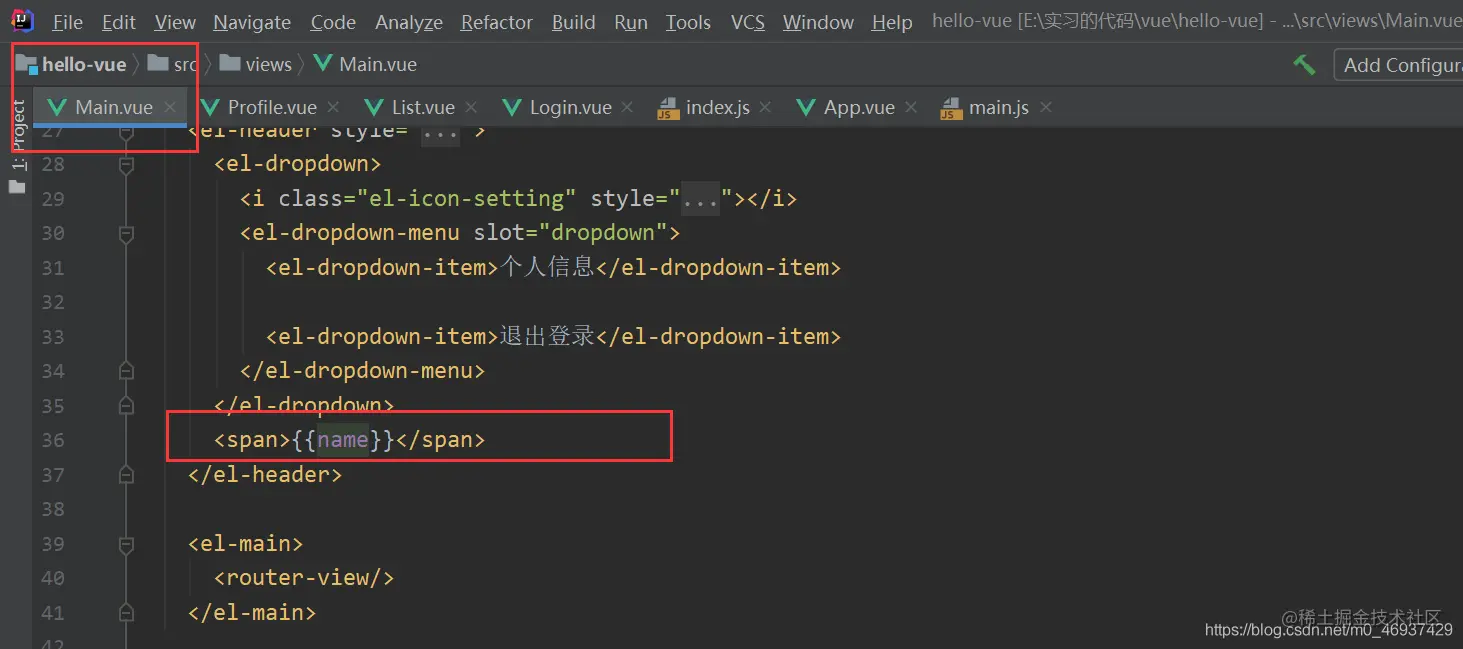Viewport: 1463px width, 649px height.
Task: Click the src folder breadcrumb
Action: [171, 64]
